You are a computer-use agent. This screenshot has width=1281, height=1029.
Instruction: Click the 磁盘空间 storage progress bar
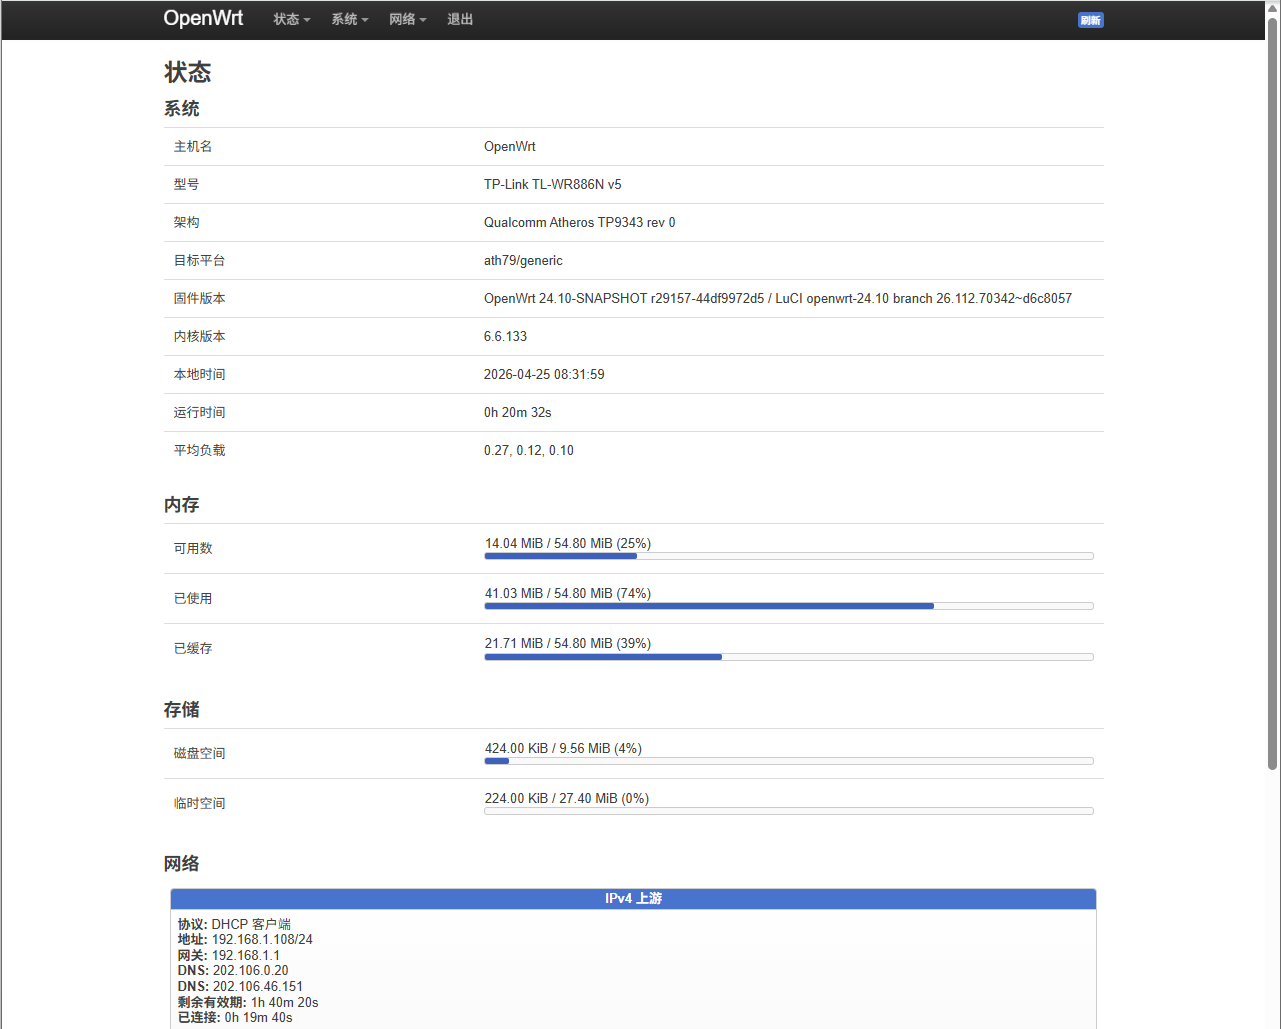[789, 761]
